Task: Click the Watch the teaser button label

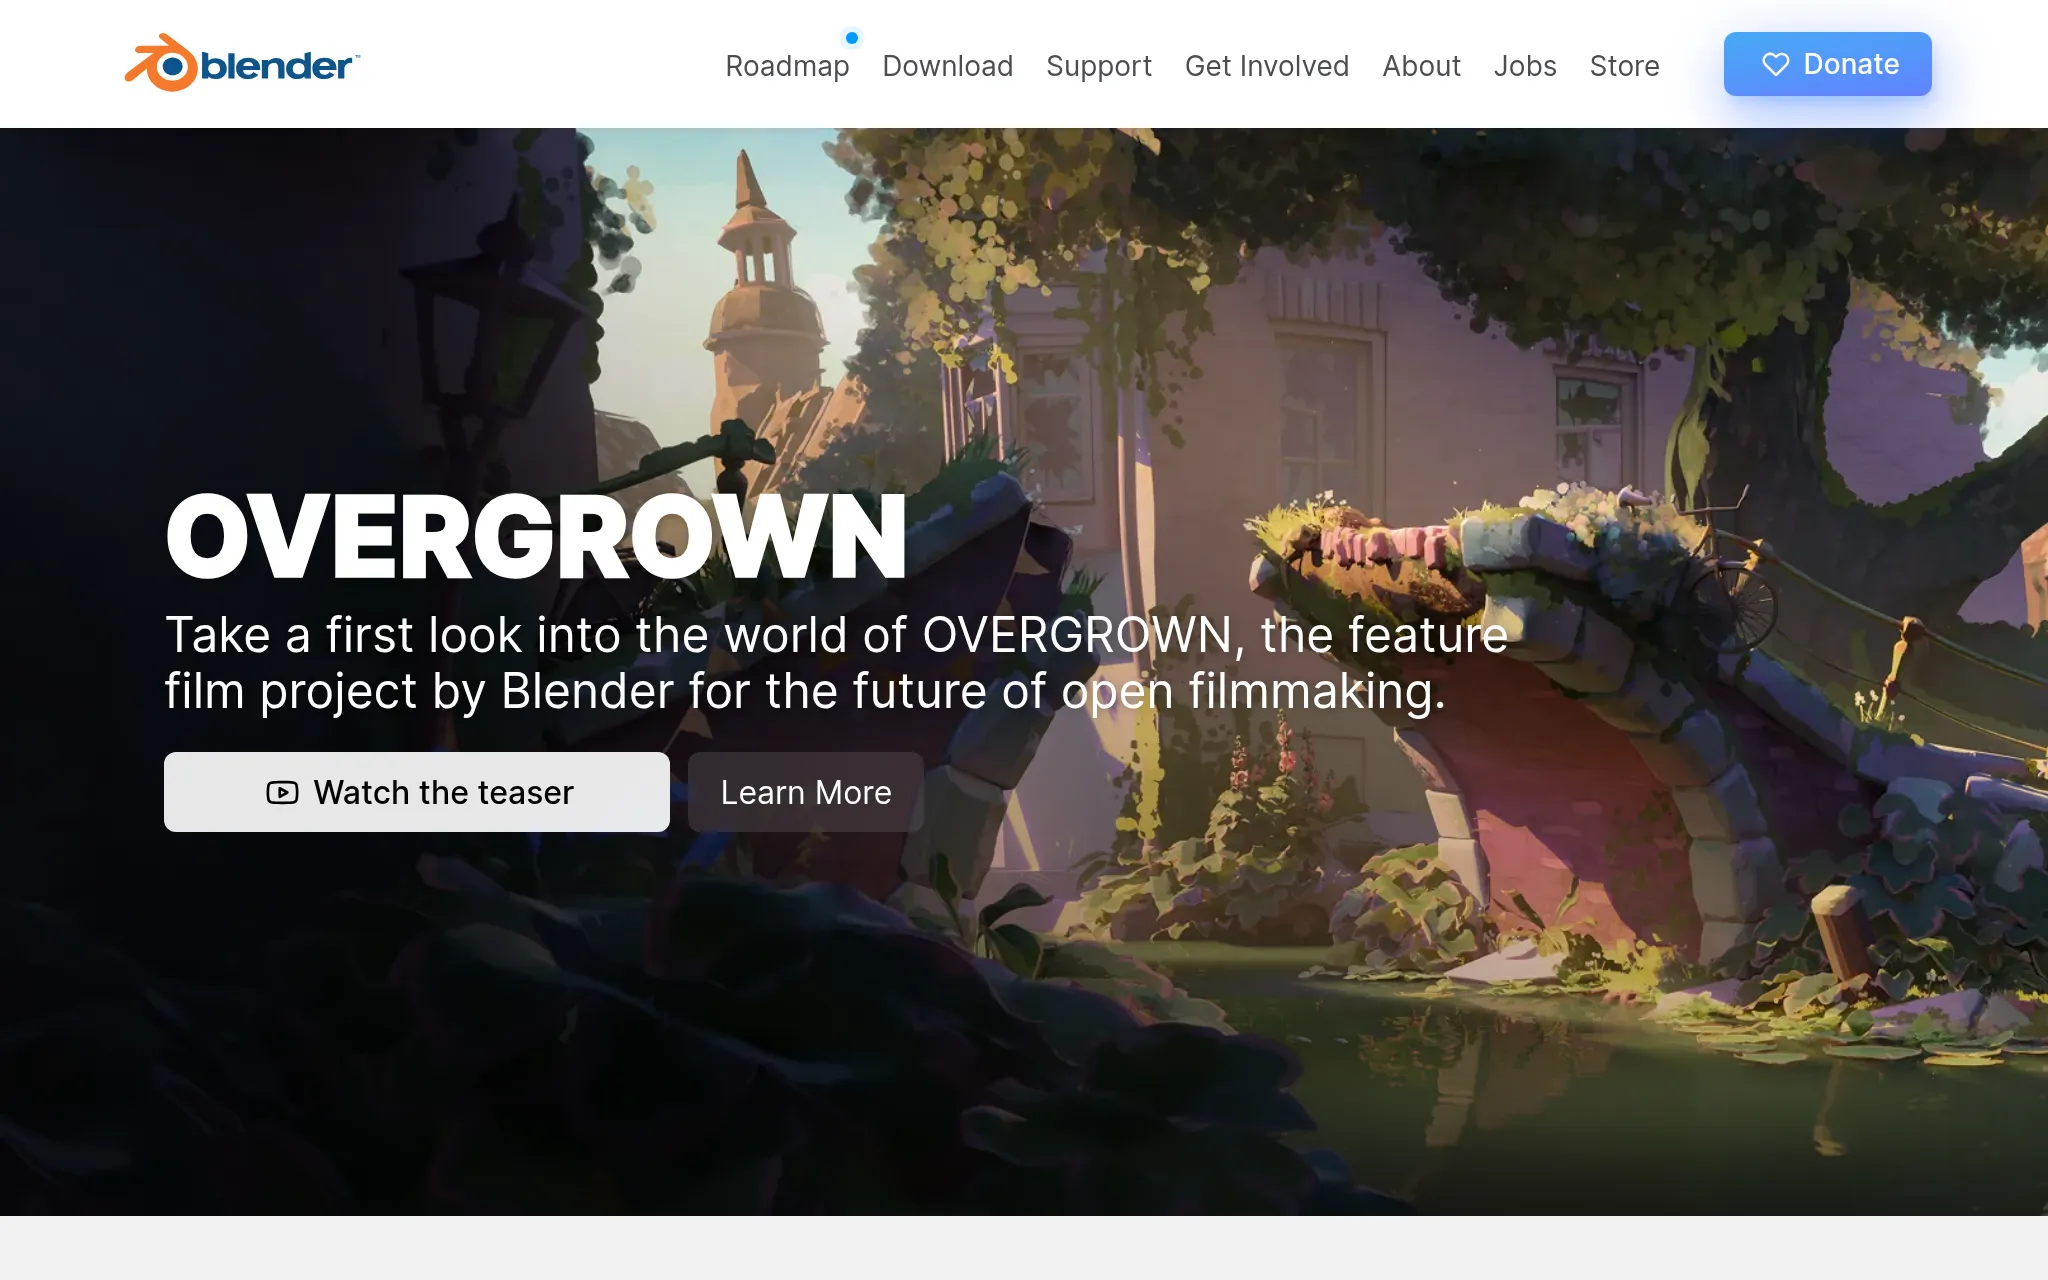Action: [443, 793]
